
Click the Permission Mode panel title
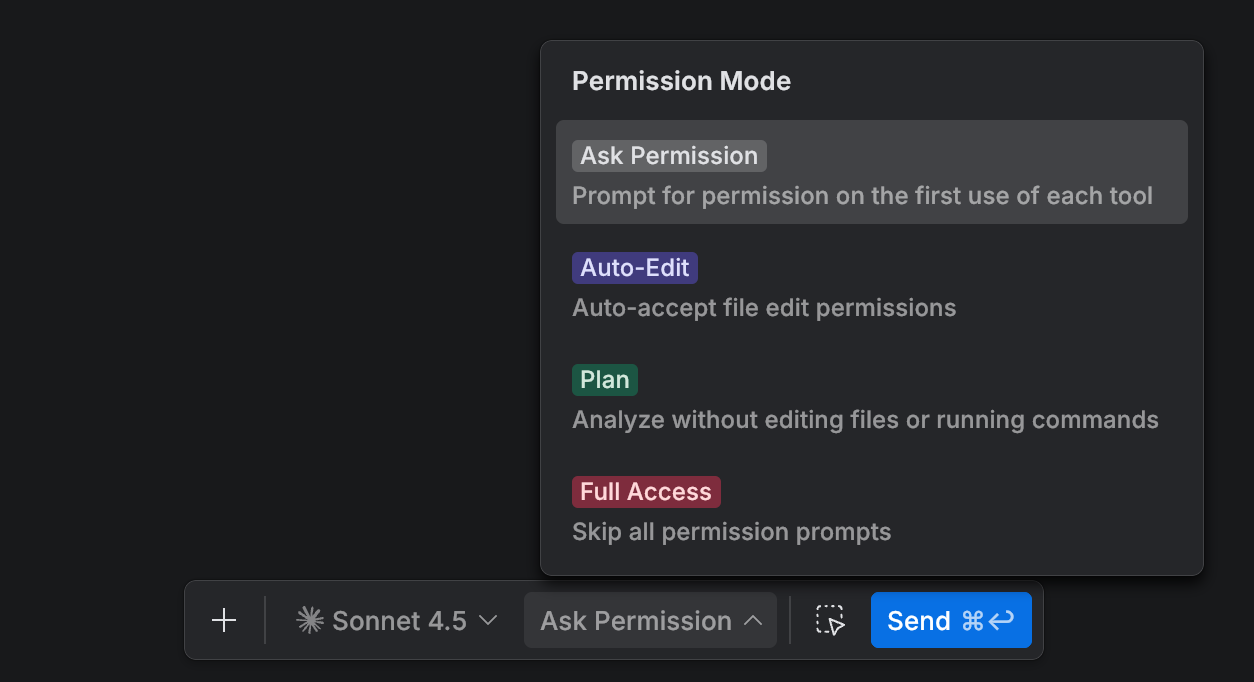(681, 81)
